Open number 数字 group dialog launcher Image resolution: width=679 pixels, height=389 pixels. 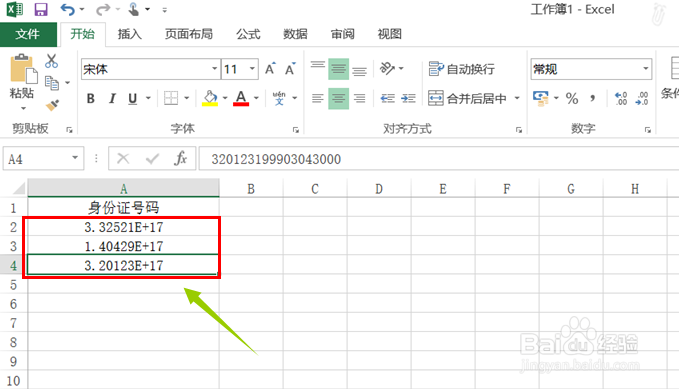pyautogui.click(x=648, y=130)
